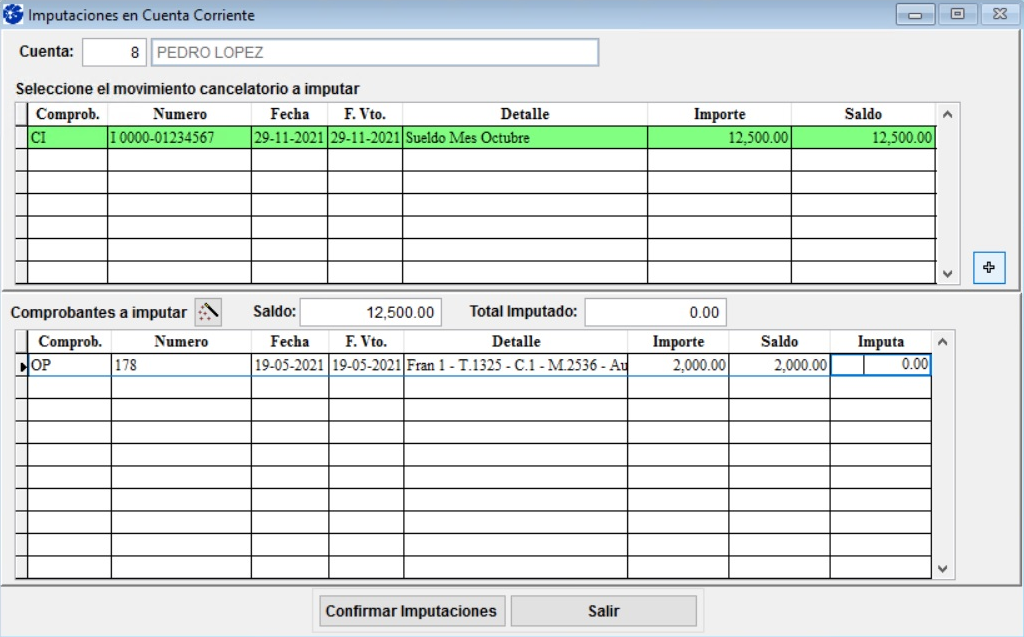This screenshot has width=1024, height=637.
Task: Click upper grid Fecha cell 29-11-2021
Action: [289, 138]
